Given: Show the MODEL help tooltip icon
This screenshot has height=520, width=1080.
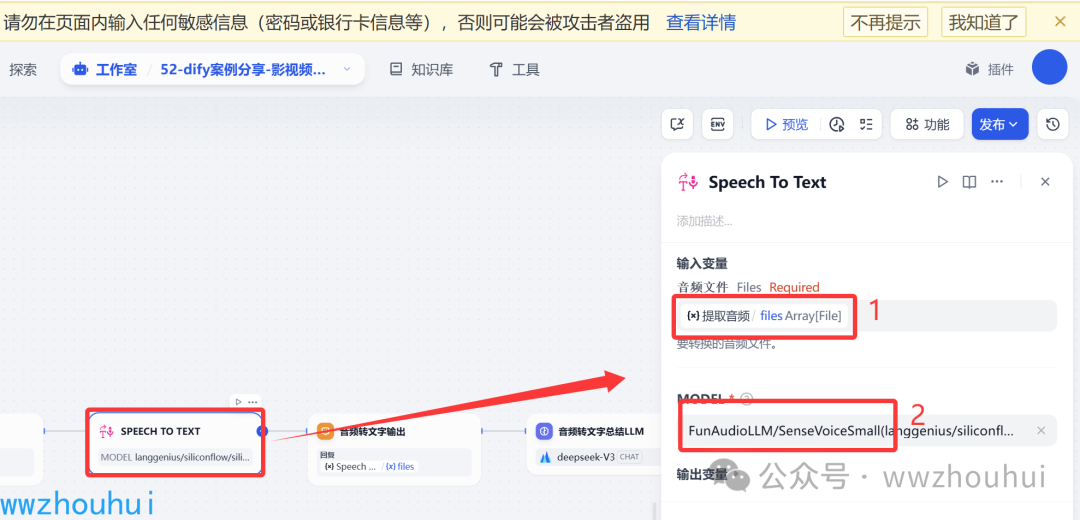Looking at the screenshot, I should click(747, 399).
